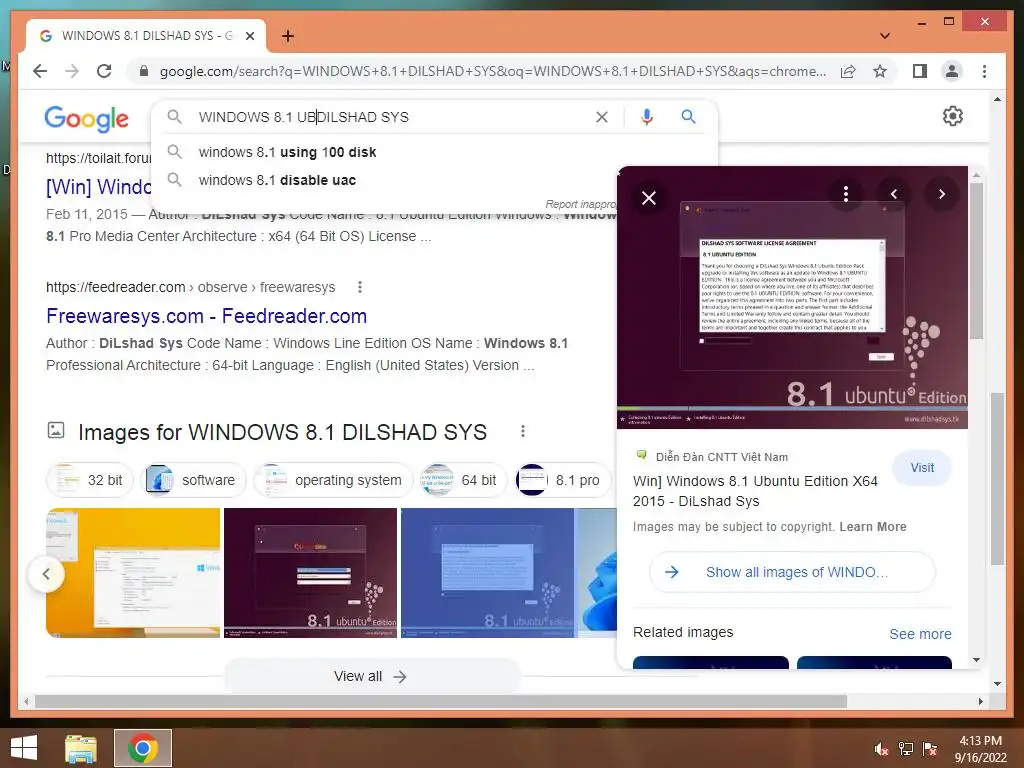This screenshot has width=1024, height=768.
Task: Reload the current page
Action: [x=104, y=71]
